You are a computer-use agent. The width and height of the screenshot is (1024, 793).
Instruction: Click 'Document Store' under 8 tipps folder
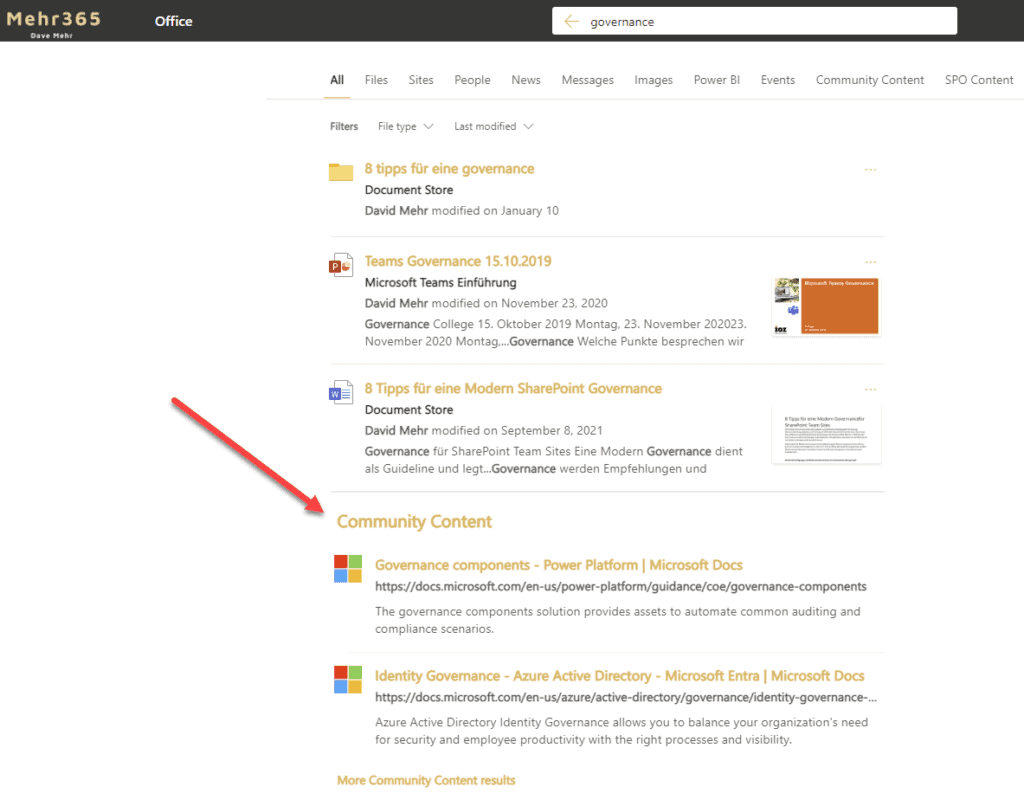tap(409, 189)
